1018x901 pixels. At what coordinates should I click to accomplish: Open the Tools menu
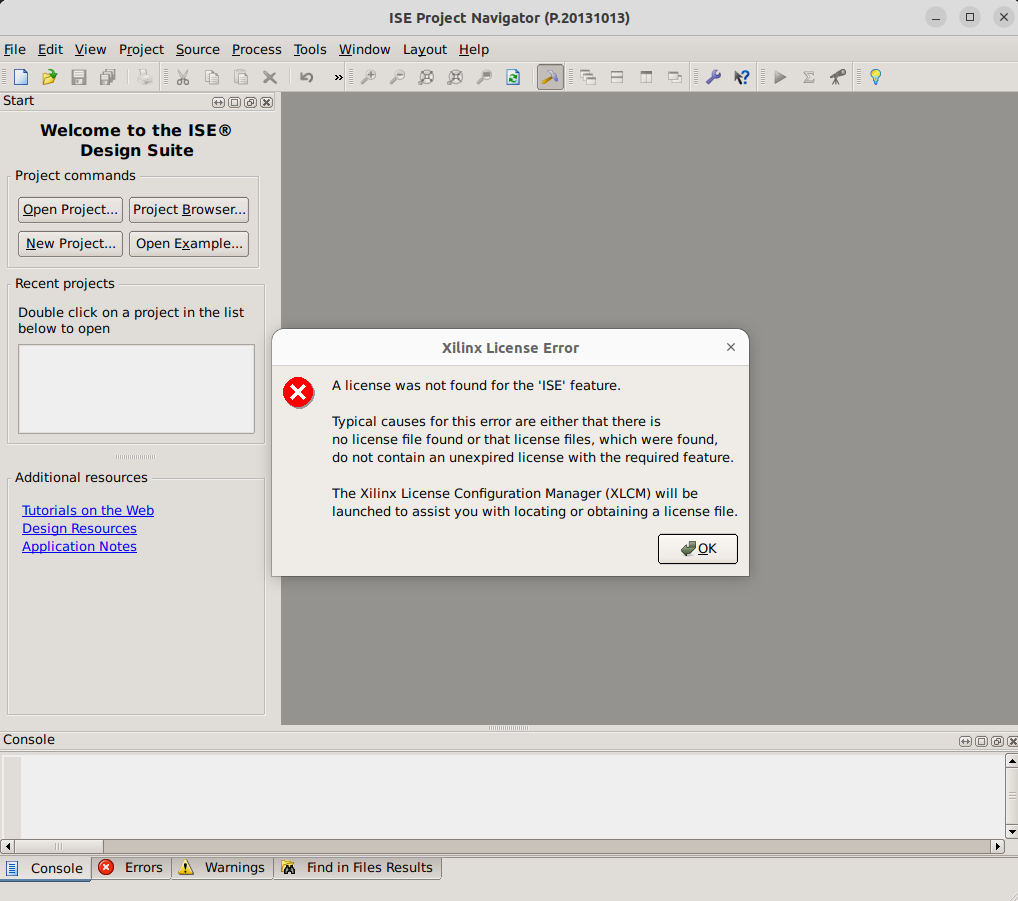pyautogui.click(x=310, y=49)
